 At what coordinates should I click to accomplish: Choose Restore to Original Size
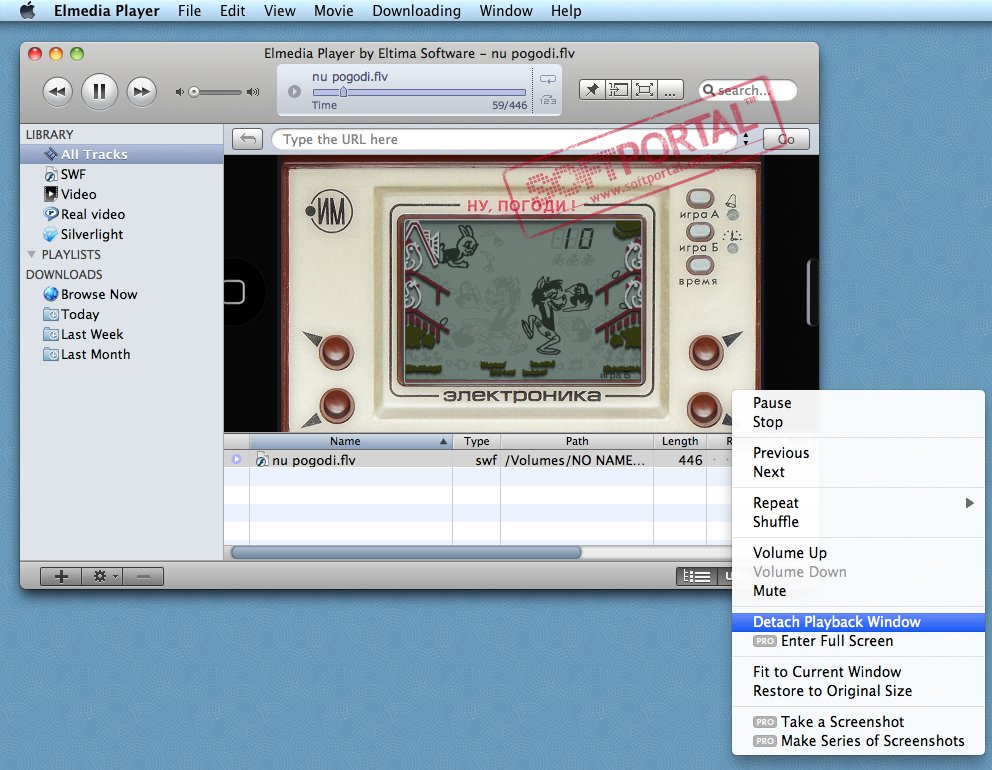[859, 691]
